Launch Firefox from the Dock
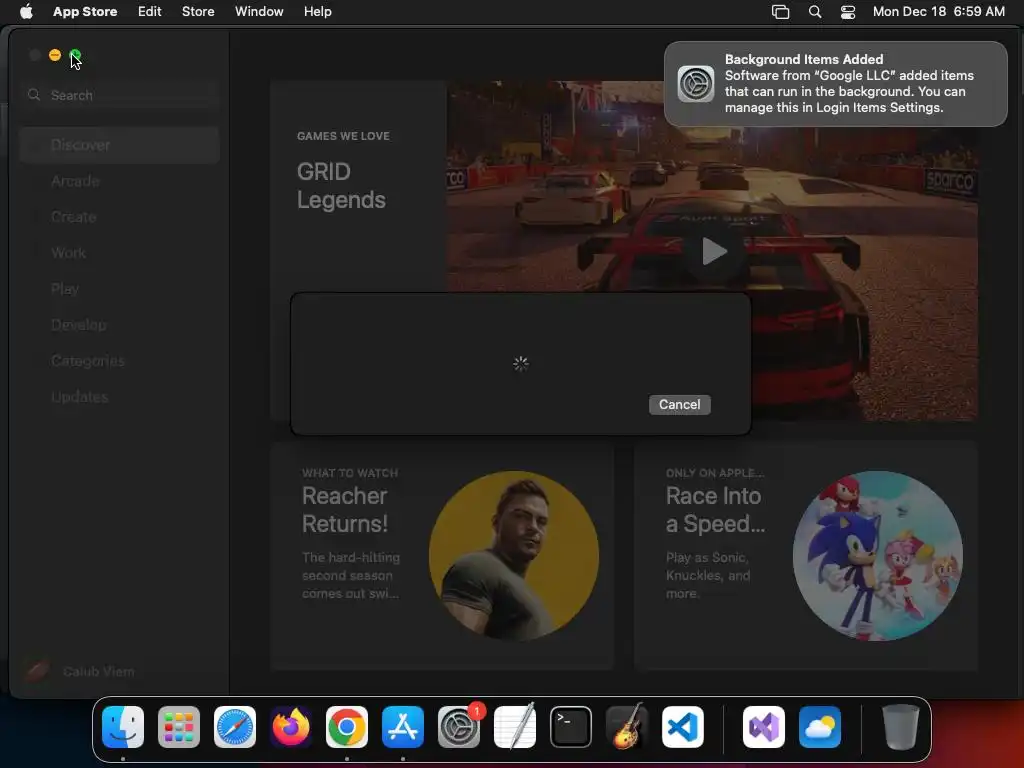Screen dimensions: 1024x768 pos(291,727)
